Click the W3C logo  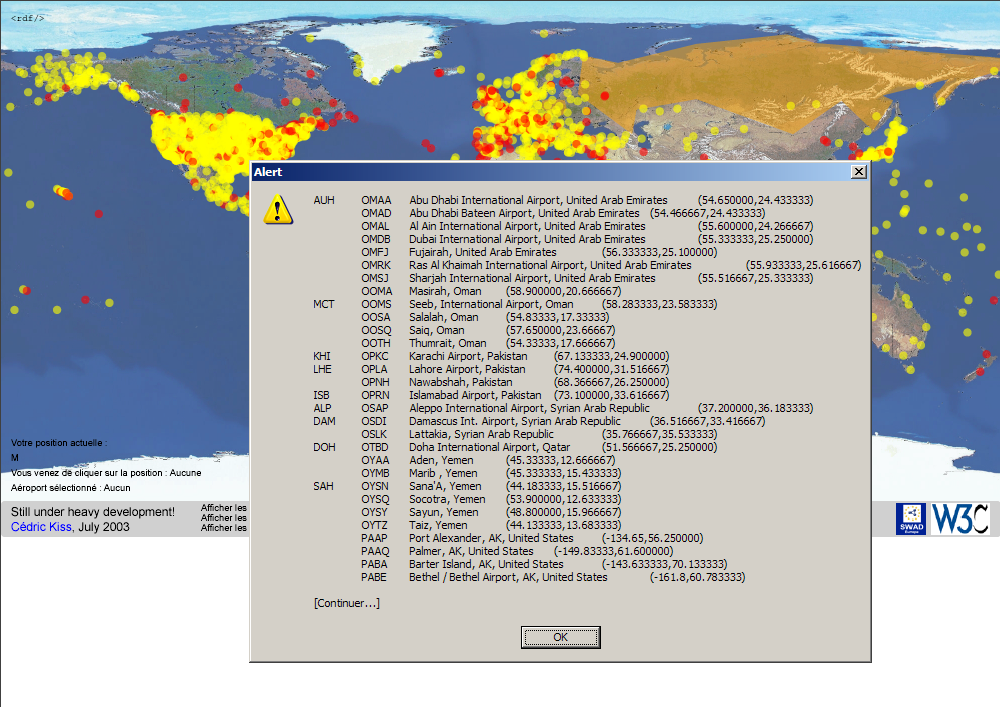pyautogui.click(x=960, y=518)
